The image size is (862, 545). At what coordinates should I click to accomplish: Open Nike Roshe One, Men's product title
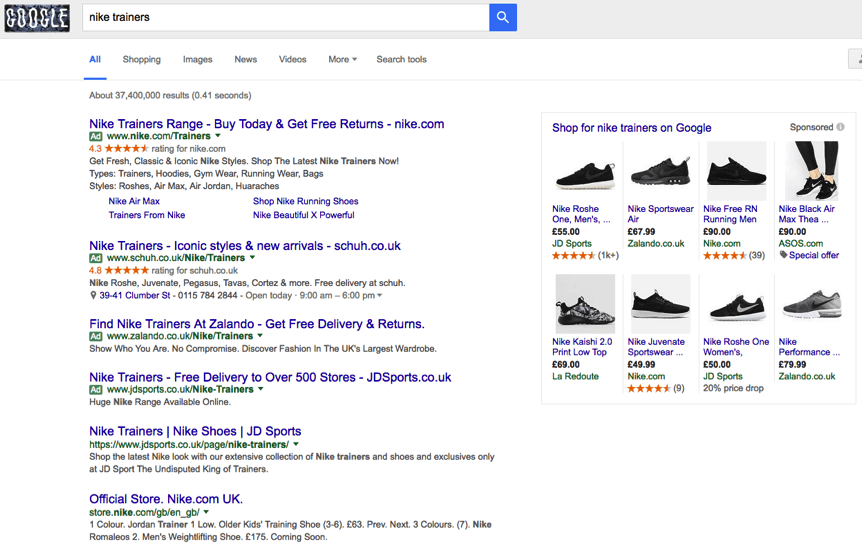pyautogui.click(x=581, y=214)
